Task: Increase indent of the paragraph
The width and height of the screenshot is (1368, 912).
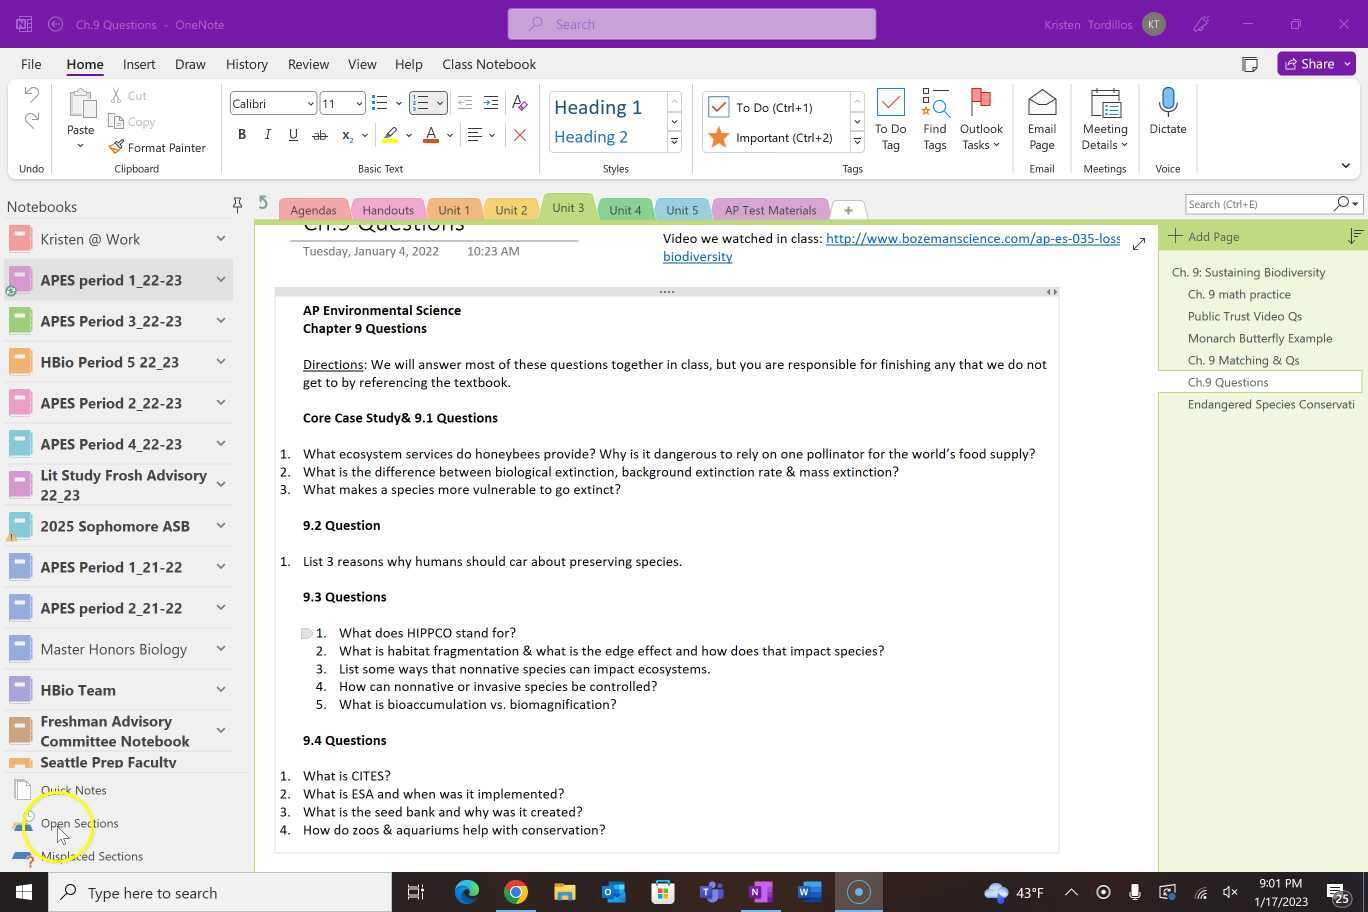Action: pyautogui.click(x=490, y=103)
